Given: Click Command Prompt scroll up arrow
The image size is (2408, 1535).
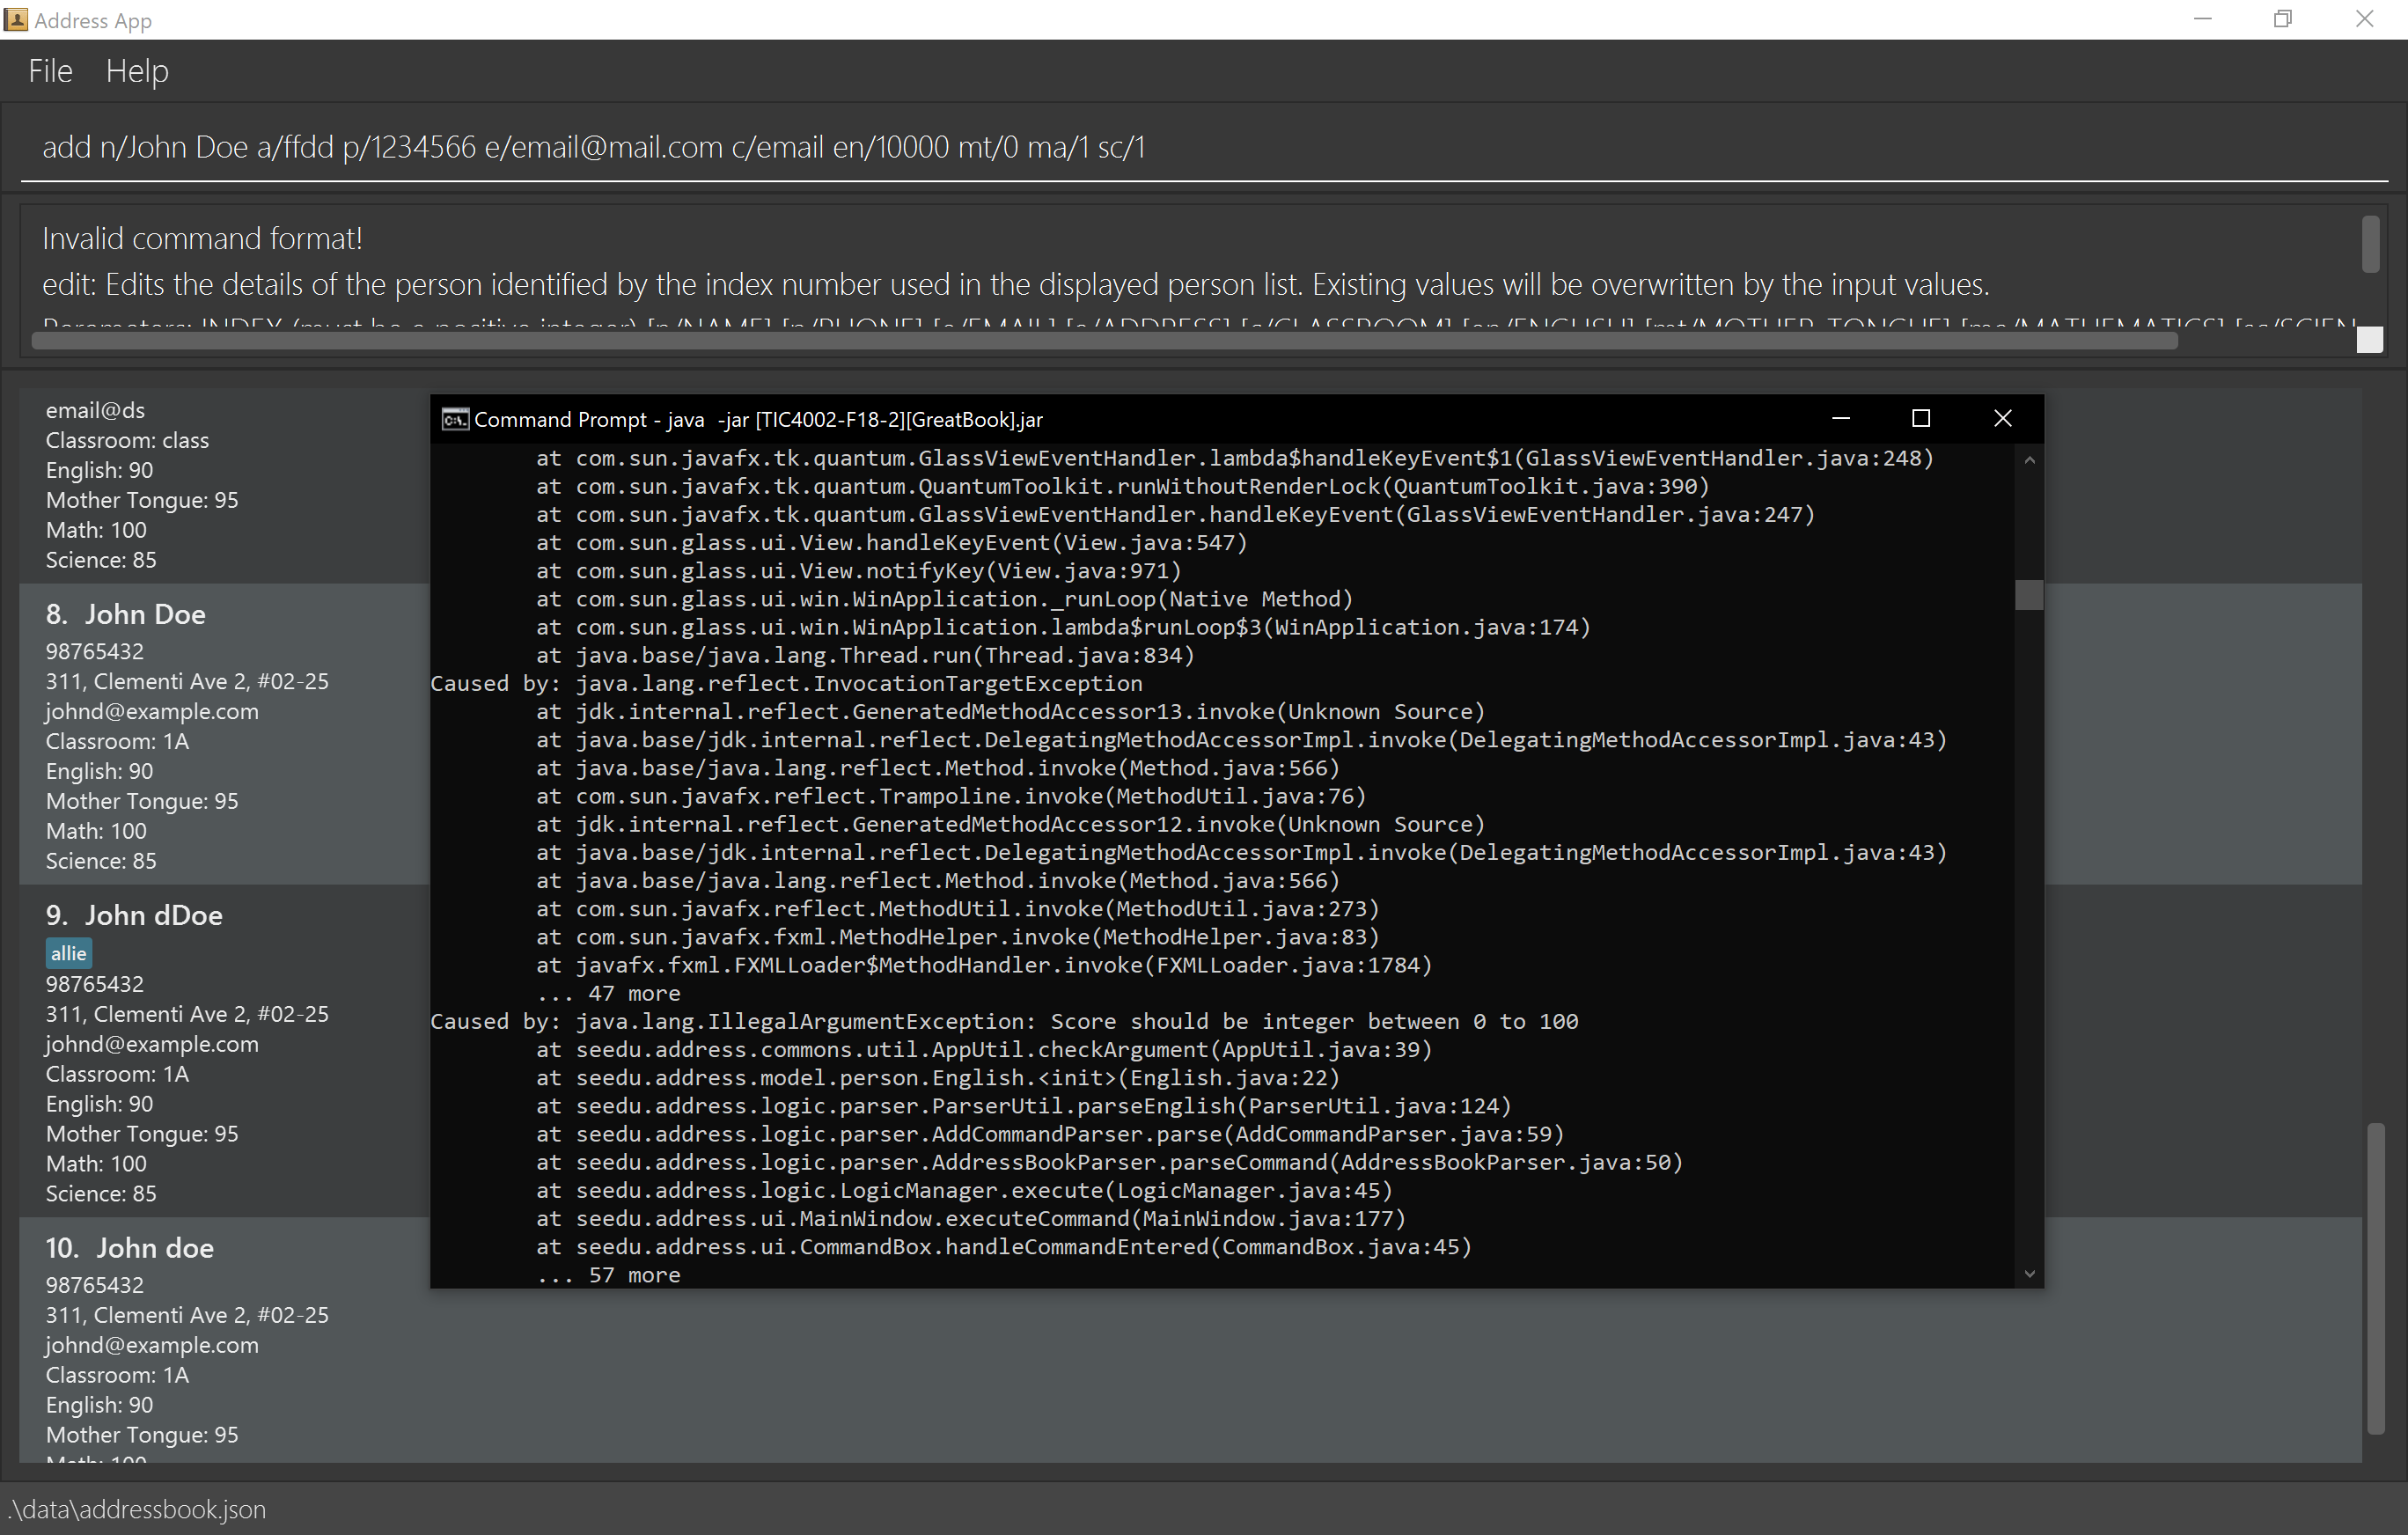Looking at the screenshot, I should tap(2029, 460).
